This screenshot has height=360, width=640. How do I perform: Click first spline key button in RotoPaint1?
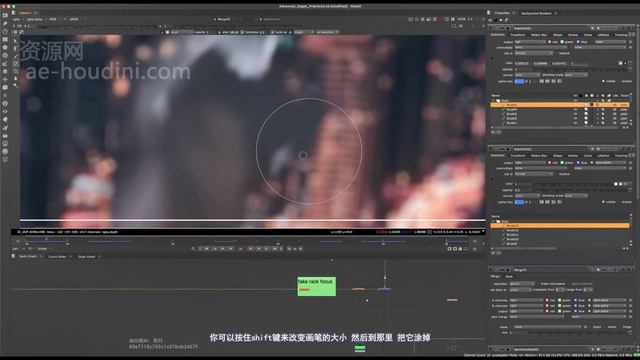[x=542, y=81]
